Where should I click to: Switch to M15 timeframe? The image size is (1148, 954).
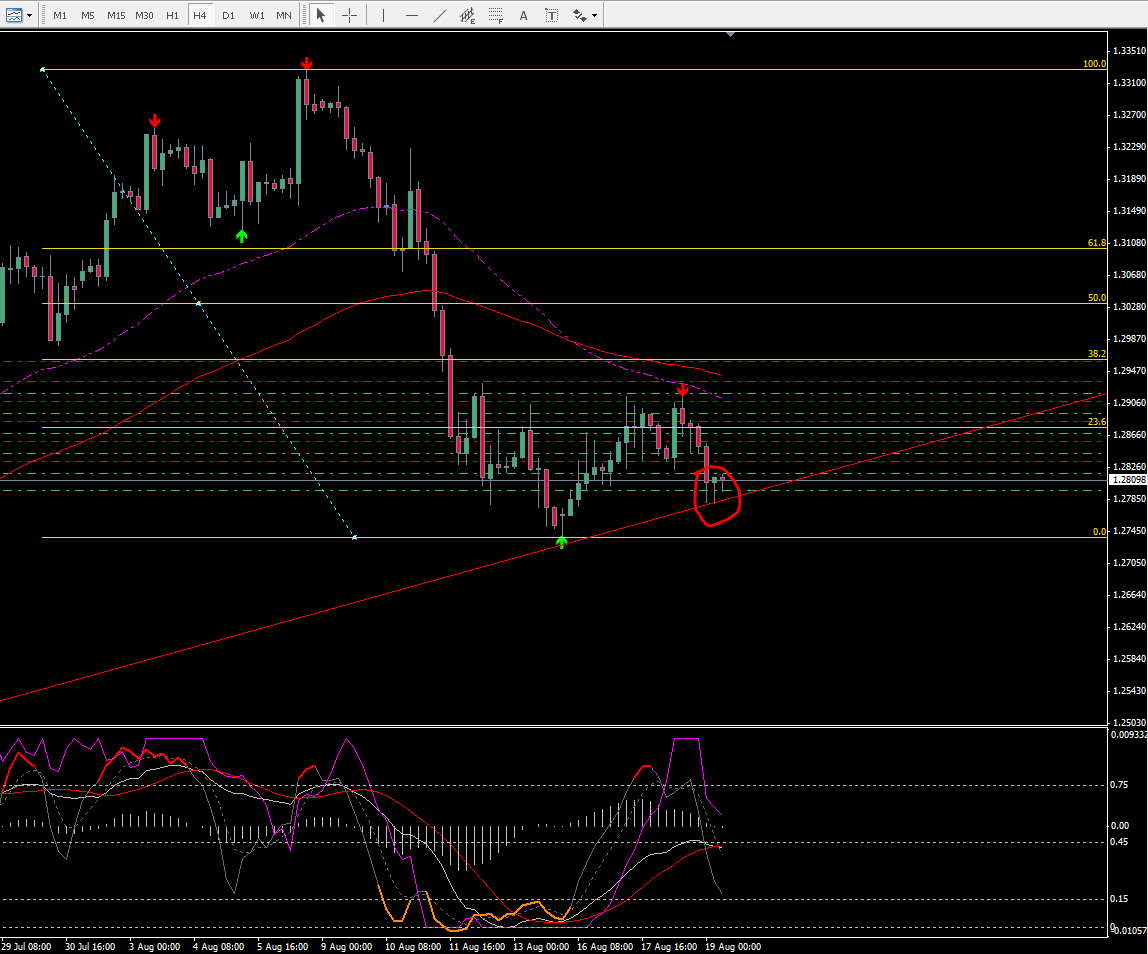click(116, 15)
